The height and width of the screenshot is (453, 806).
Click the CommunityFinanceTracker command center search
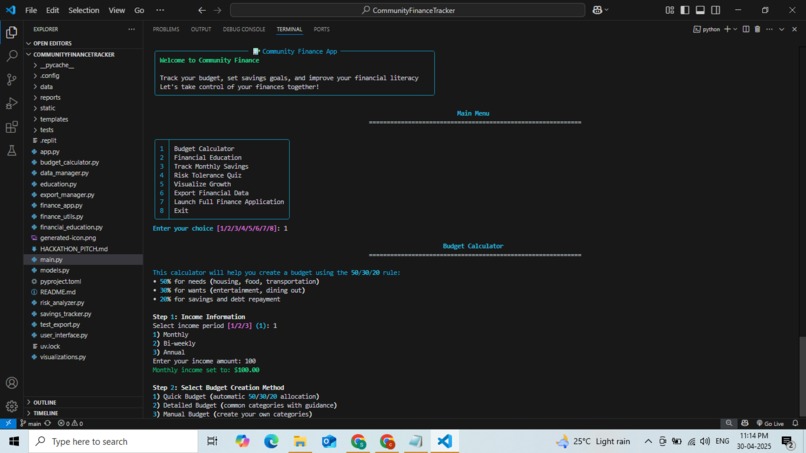(408, 10)
